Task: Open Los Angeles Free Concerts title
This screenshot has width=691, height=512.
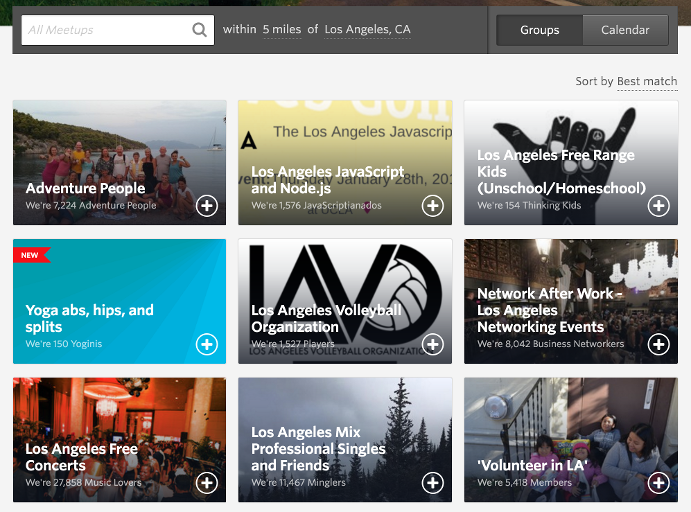Action: click(x=82, y=457)
